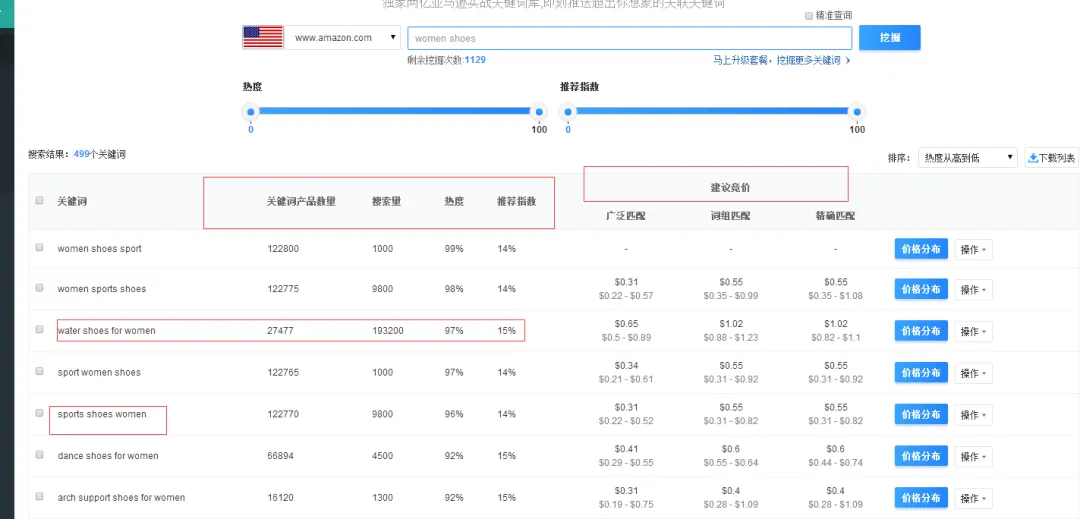
Task: Click the 推荐指数 column header
Action: coord(517,202)
